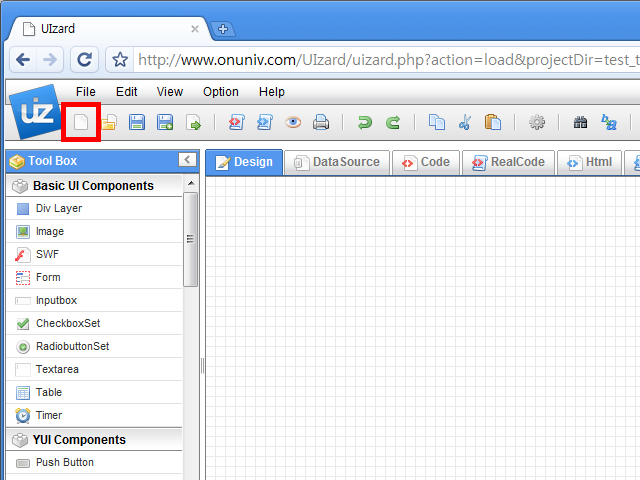Image resolution: width=640 pixels, height=480 pixels.
Task: Open the File menu
Action: click(x=86, y=92)
